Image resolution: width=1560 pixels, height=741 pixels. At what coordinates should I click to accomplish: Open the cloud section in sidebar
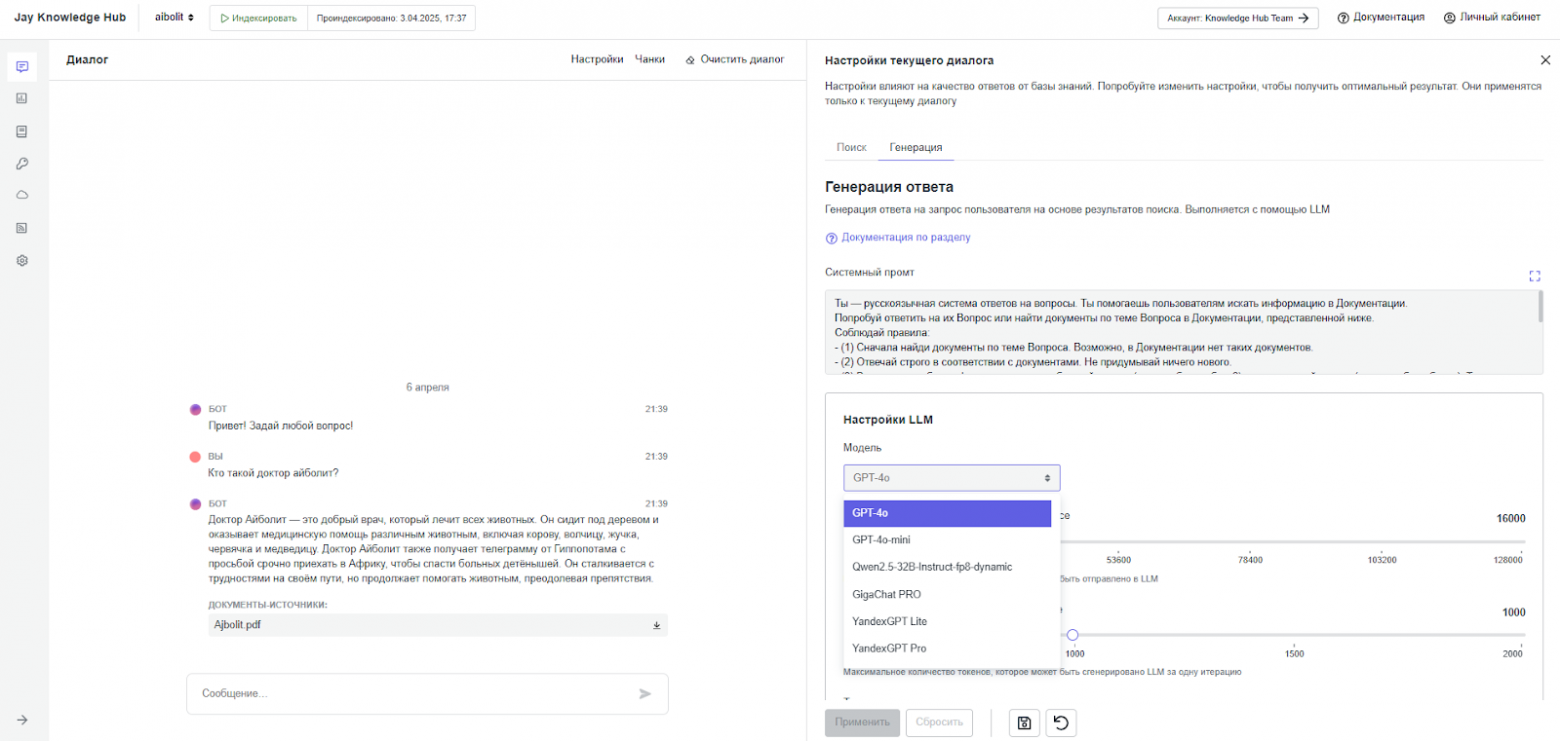tap(22, 195)
